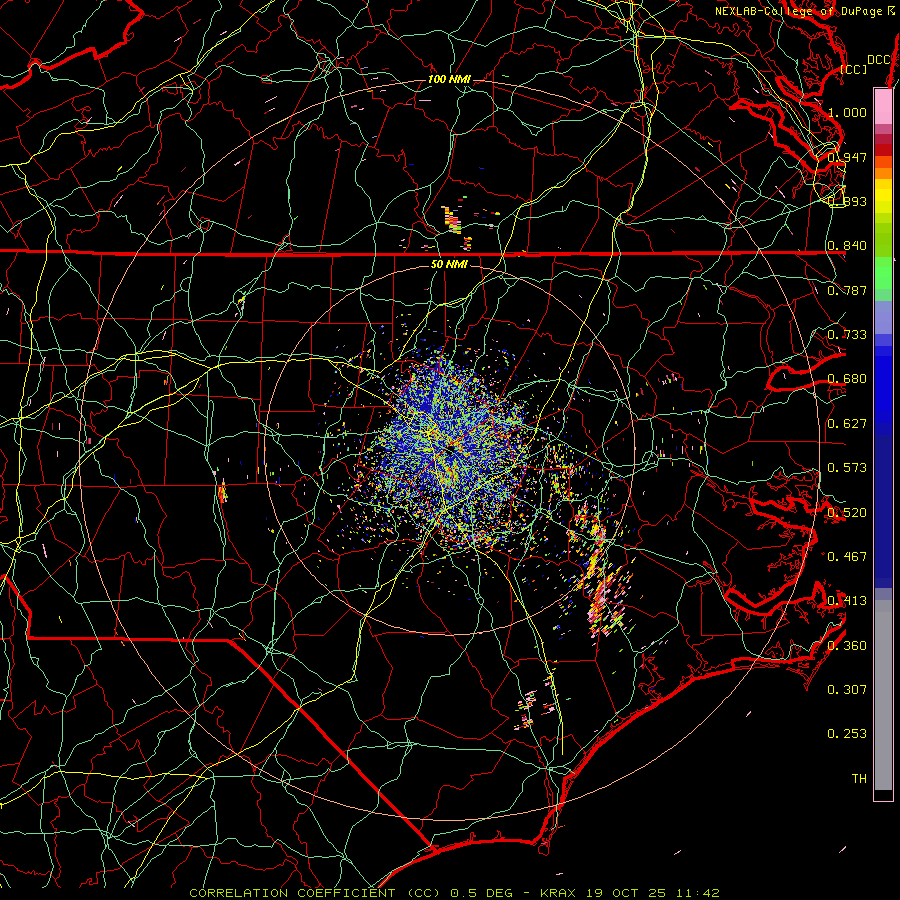Click the 0.253 scale value
This screenshot has height=900, width=900.
pyautogui.click(x=847, y=734)
